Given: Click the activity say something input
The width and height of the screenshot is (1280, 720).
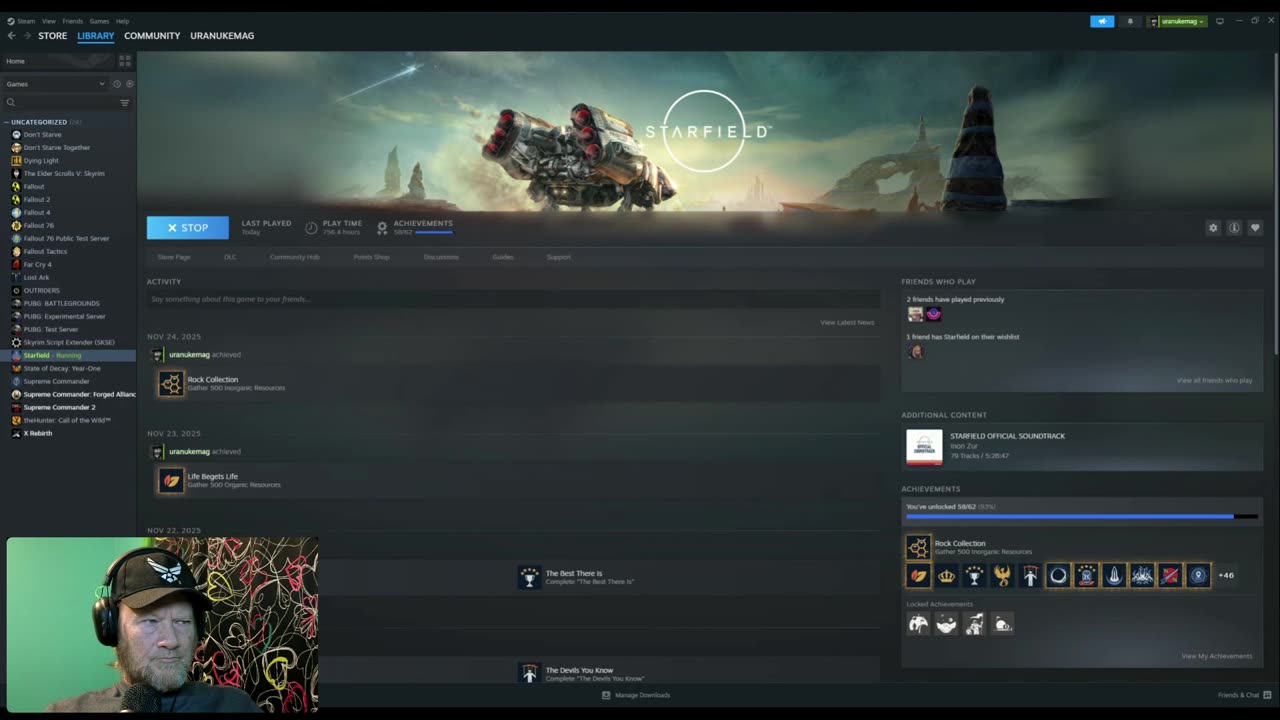Looking at the screenshot, I should tap(513, 299).
